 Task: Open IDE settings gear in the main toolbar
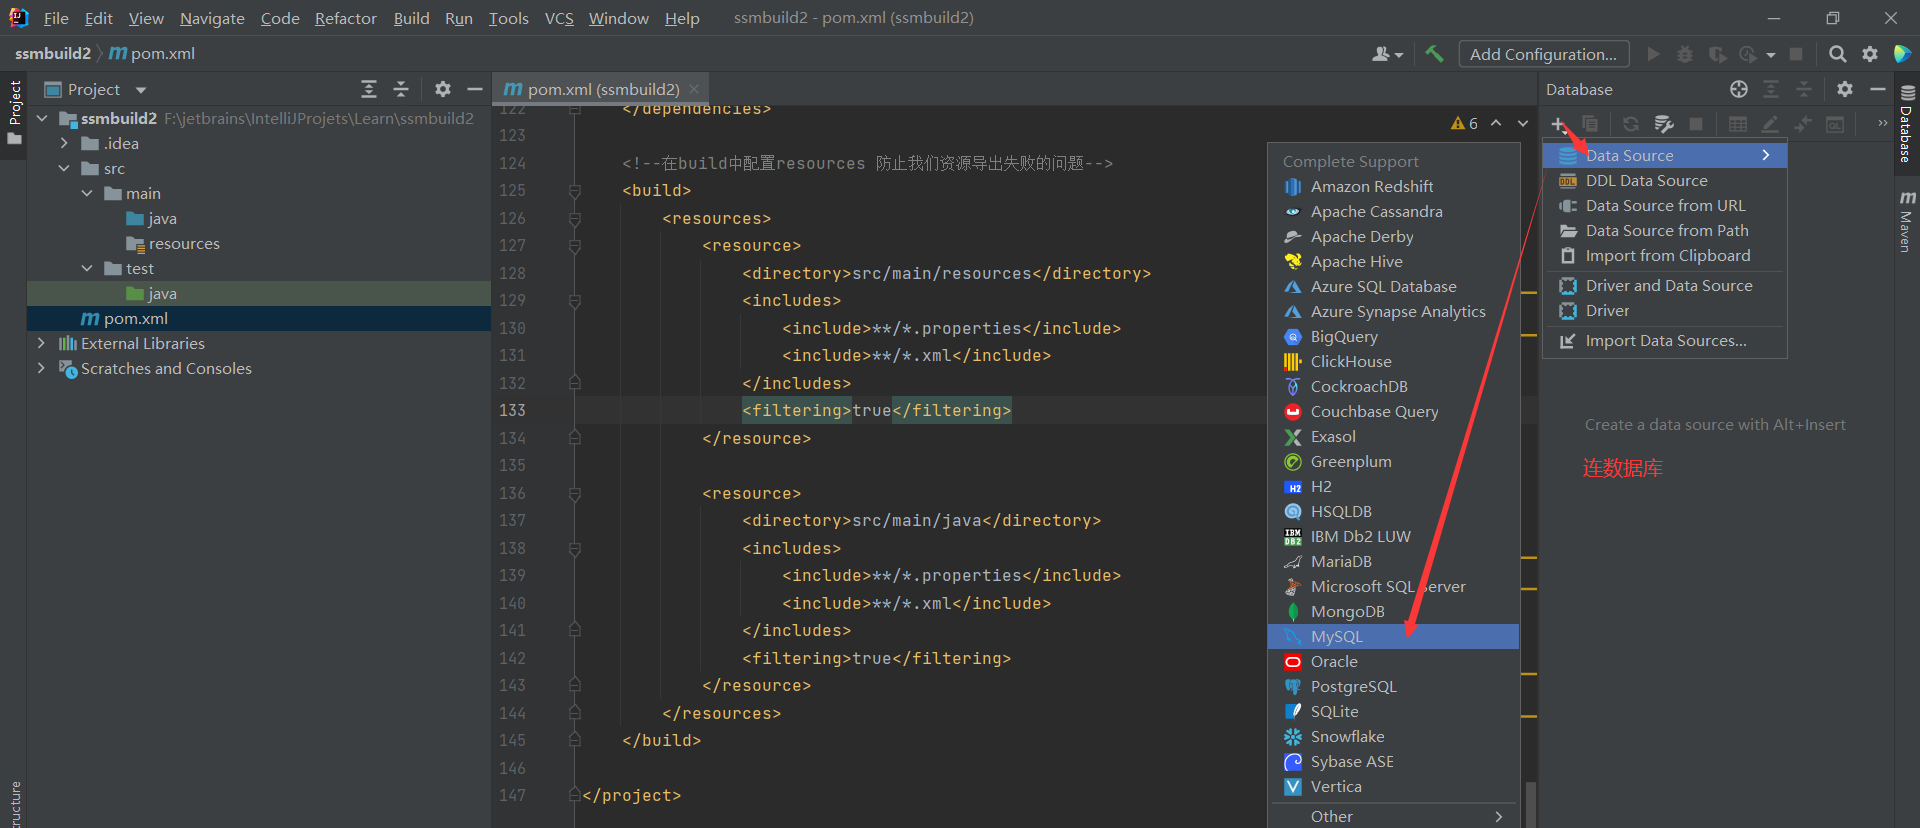1870,54
